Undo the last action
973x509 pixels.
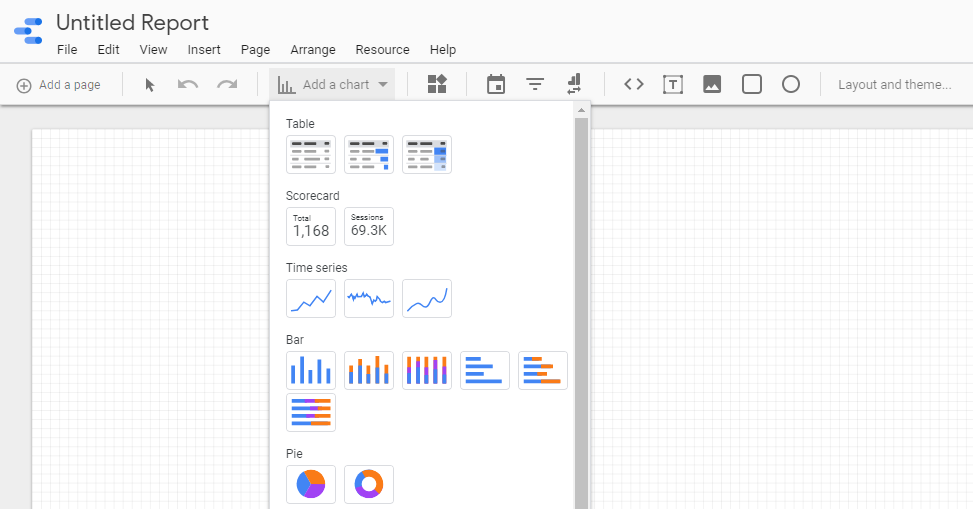[187, 84]
